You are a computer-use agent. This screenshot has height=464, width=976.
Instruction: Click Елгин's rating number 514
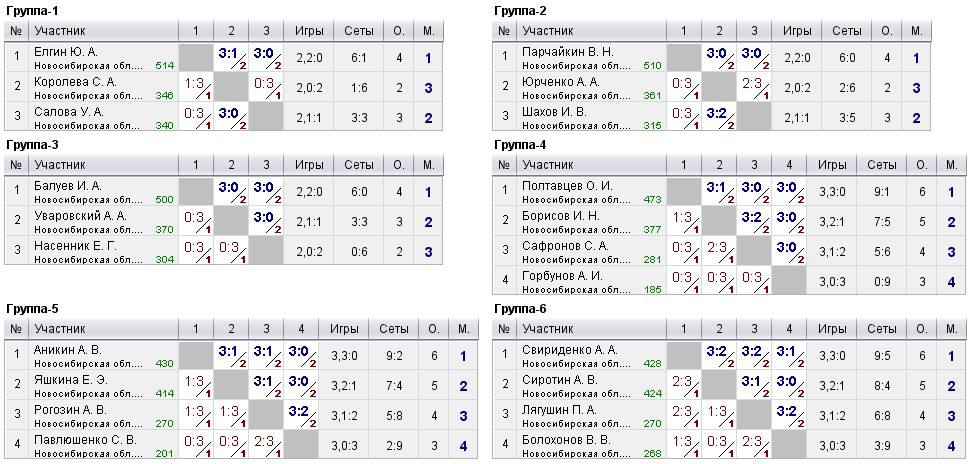165,66
